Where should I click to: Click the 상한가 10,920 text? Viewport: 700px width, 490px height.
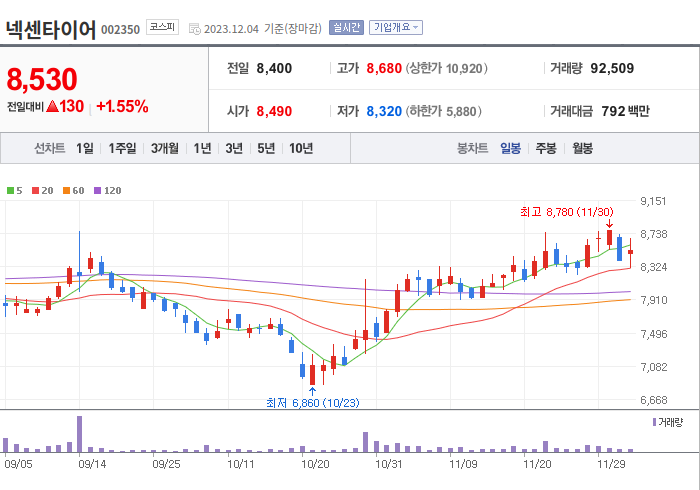[447, 68]
